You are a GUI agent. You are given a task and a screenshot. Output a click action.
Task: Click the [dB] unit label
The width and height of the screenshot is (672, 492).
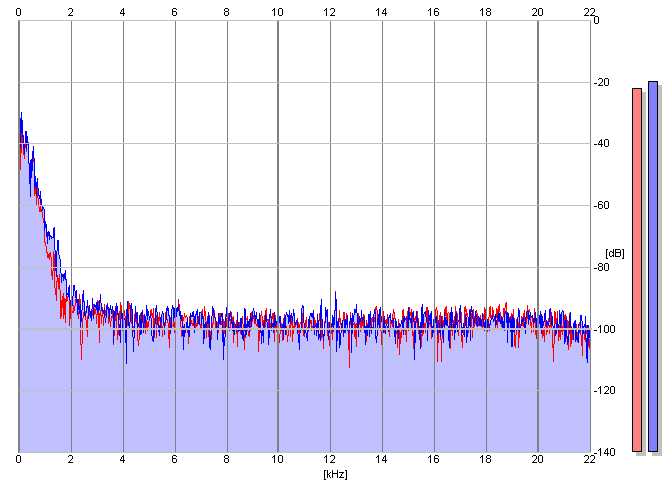click(615, 253)
